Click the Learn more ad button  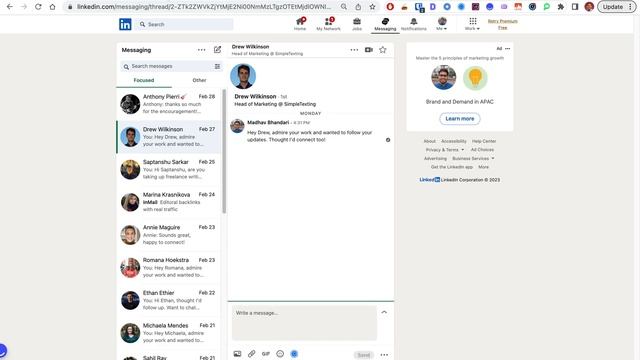tap(460, 119)
